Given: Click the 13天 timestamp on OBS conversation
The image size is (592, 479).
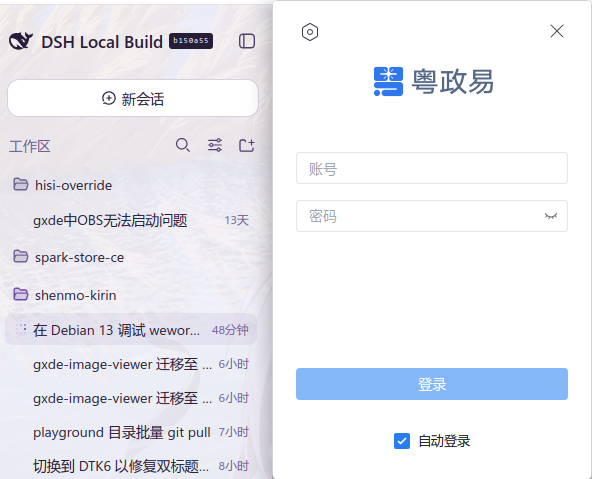Looking at the screenshot, I should coord(237,220).
